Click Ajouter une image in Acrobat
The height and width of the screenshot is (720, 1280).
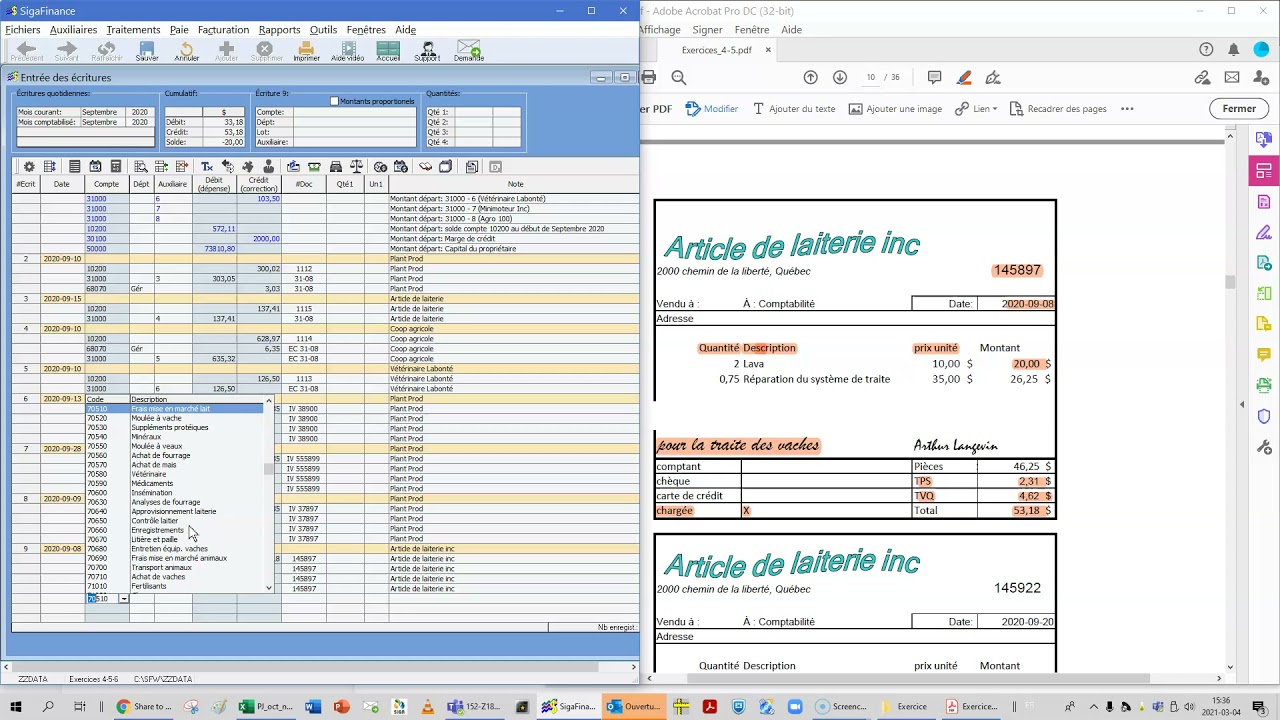(895, 109)
